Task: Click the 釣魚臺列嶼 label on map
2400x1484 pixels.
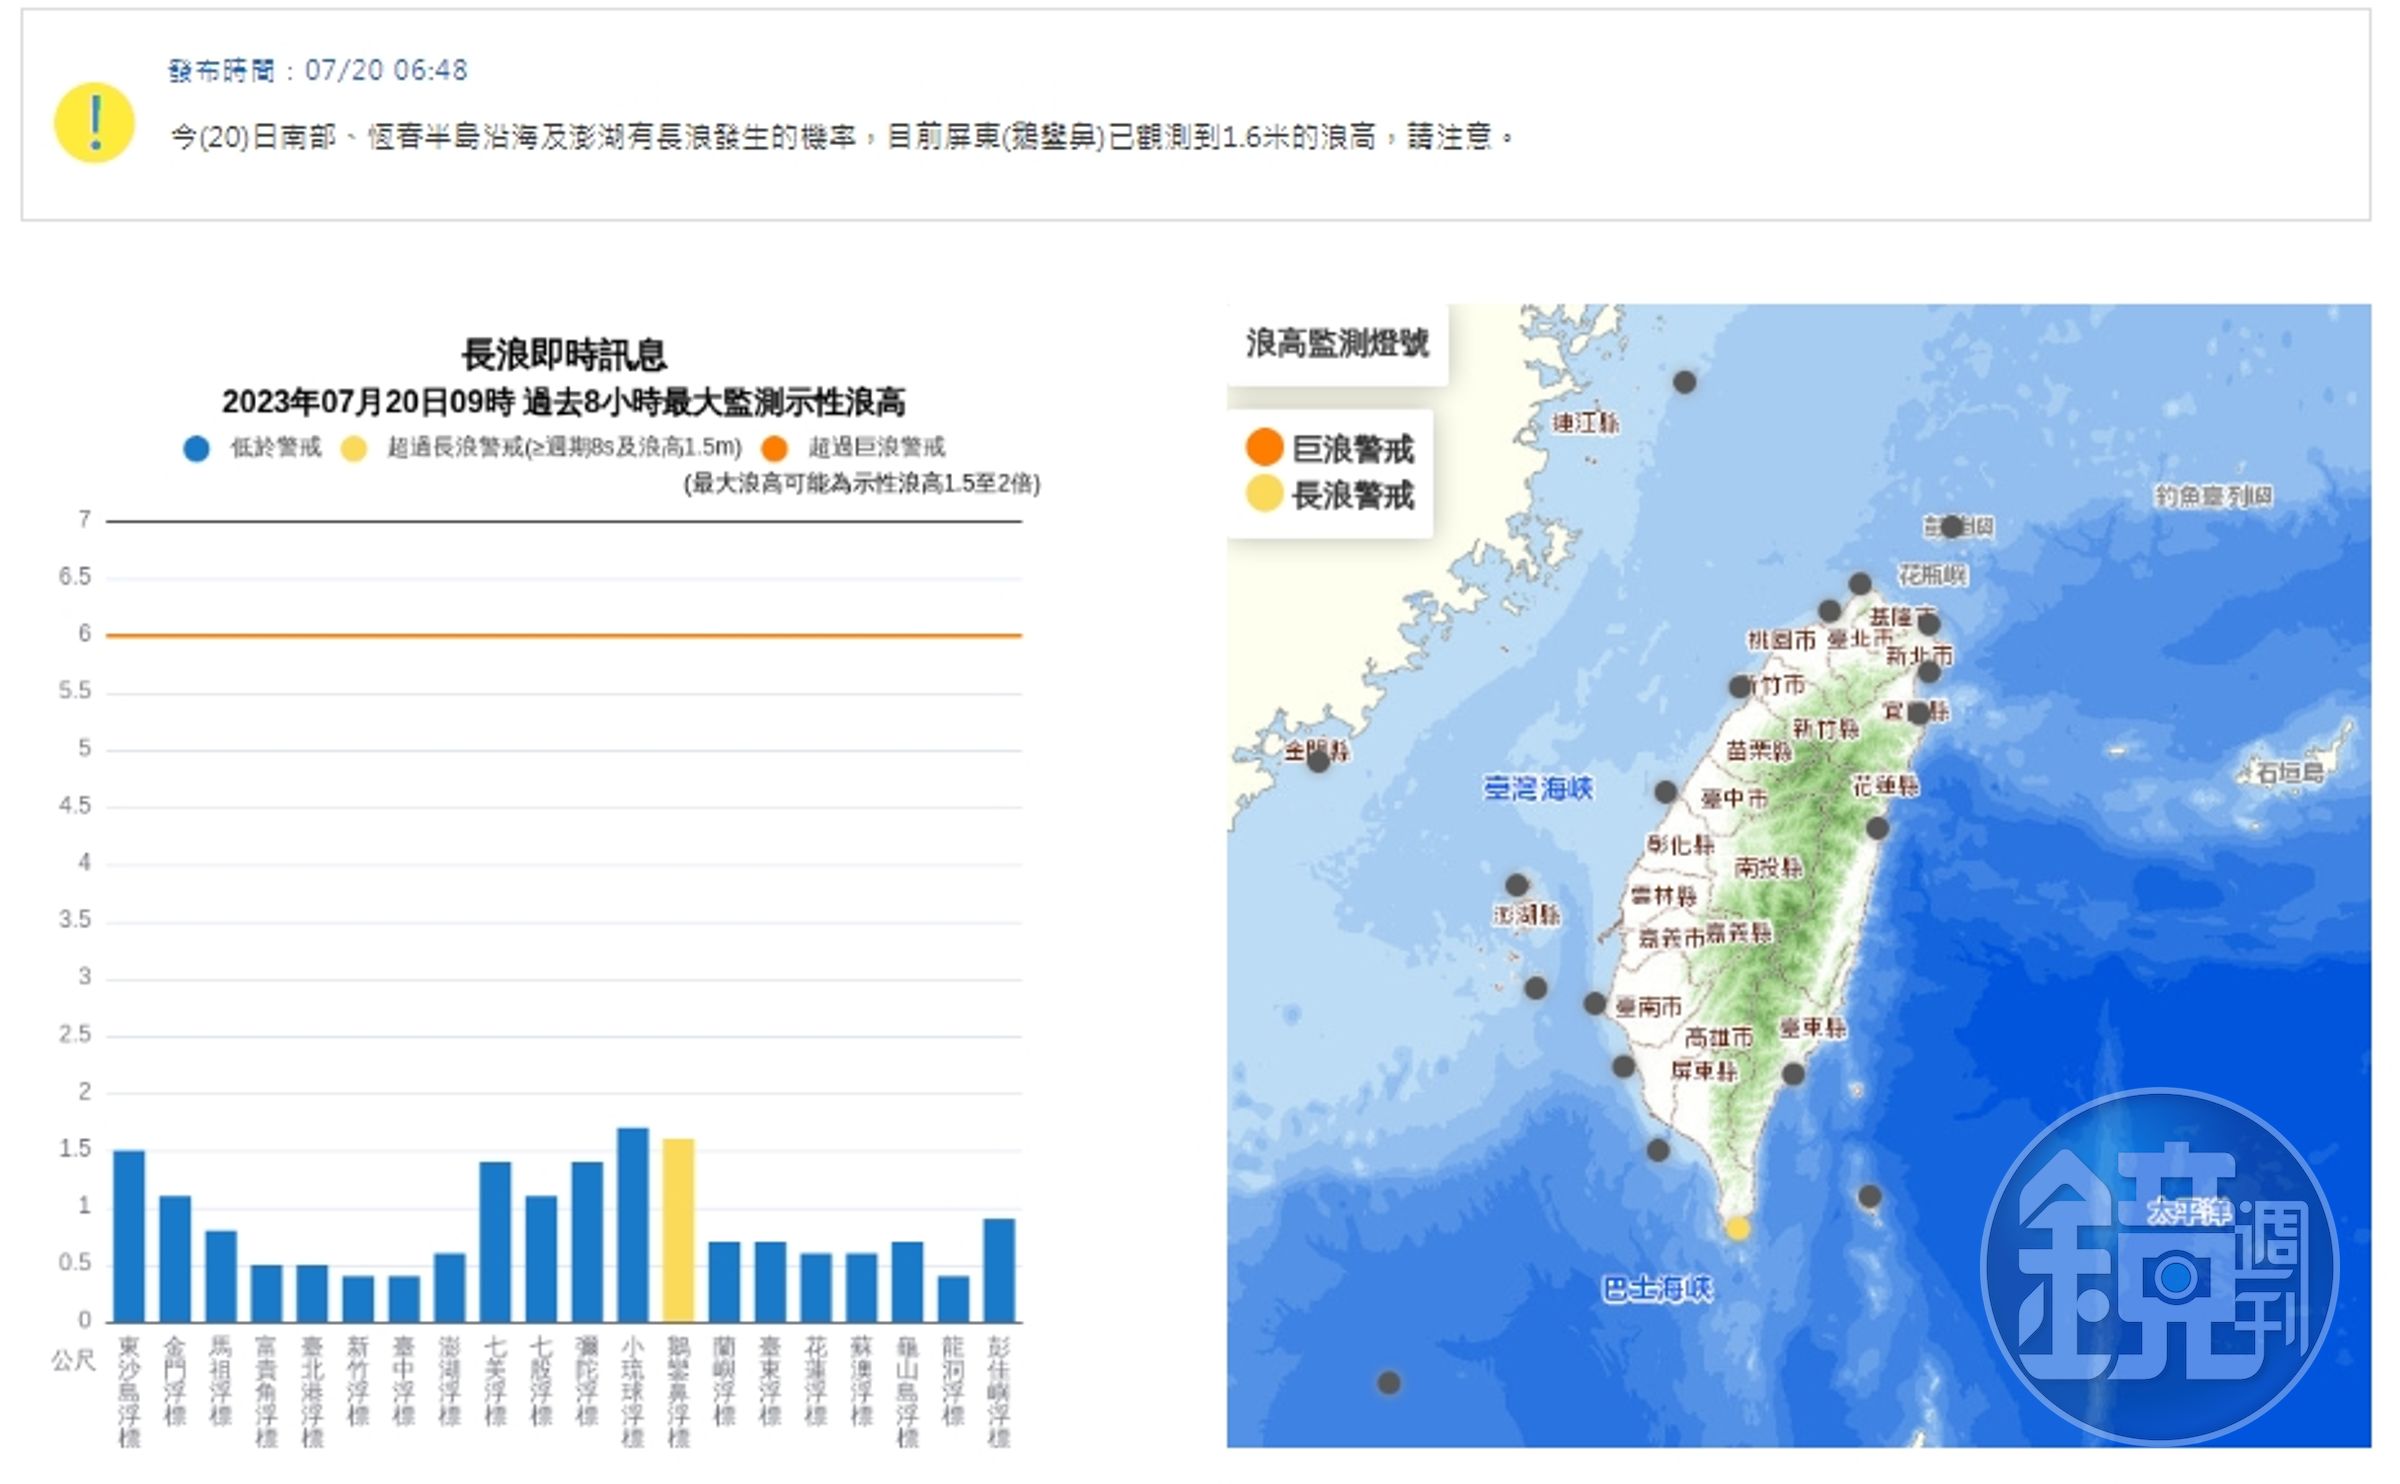Action: [x=2213, y=495]
